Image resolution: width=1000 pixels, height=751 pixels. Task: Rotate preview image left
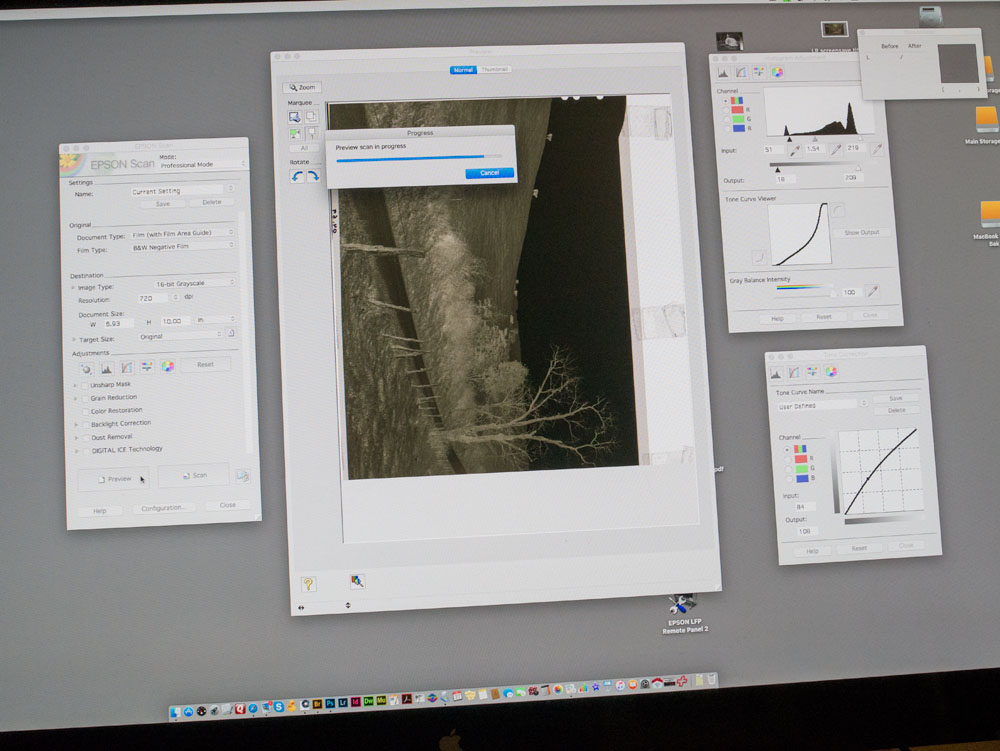point(297,177)
